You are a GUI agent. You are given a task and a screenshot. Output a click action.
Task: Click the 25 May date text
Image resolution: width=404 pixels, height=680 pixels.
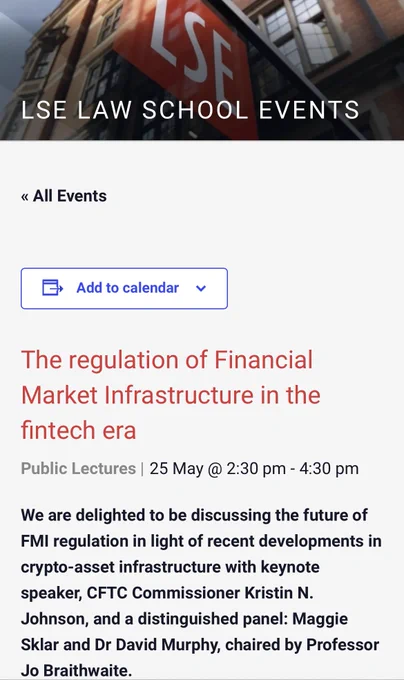[176, 469]
